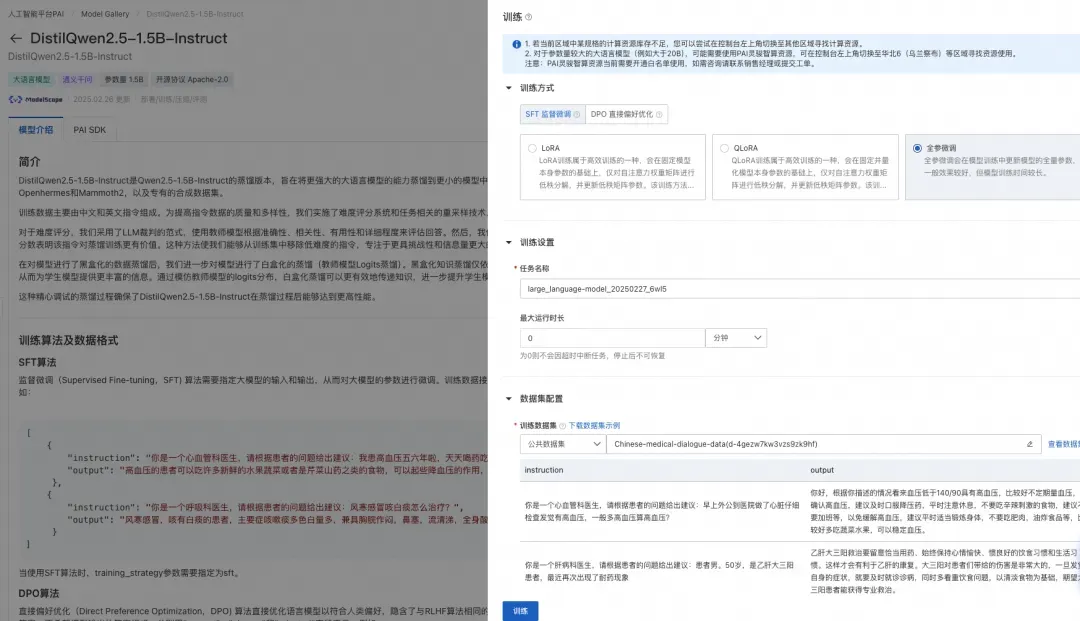Collapse the 数据集配置 section
The image size is (1080, 621).
[508, 399]
